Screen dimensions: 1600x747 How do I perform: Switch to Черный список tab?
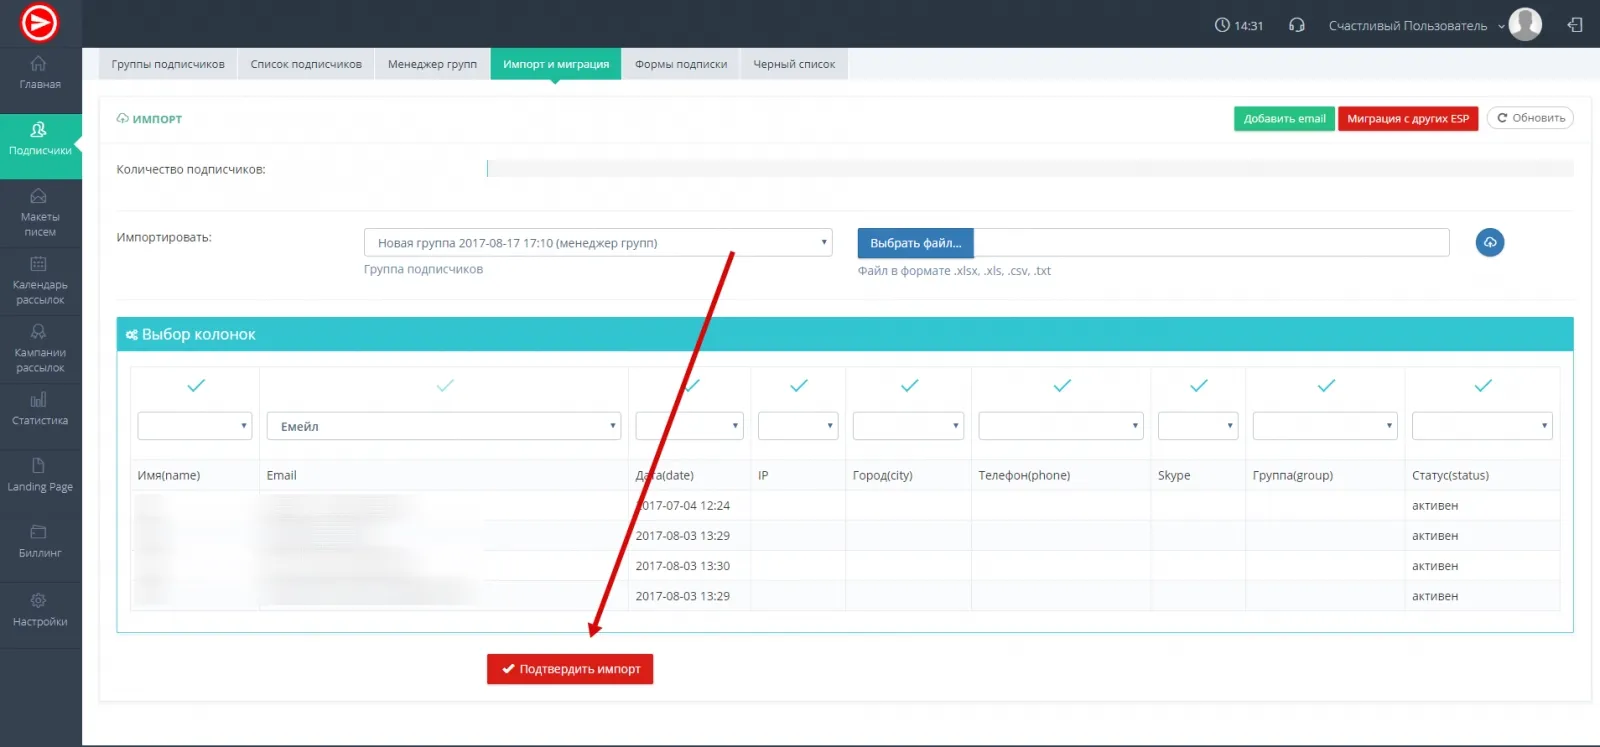tap(794, 64)
